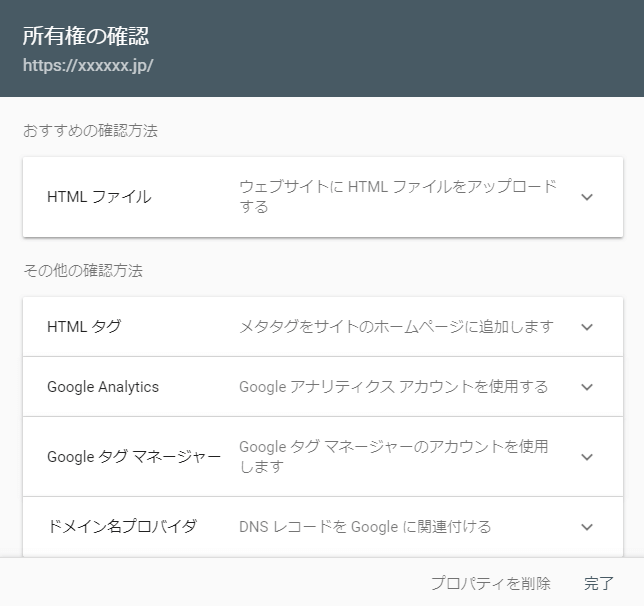Screen dimensions: 644x606
Task: Expand the Google Analytics chevron arrow
Action: click(587, 387)
